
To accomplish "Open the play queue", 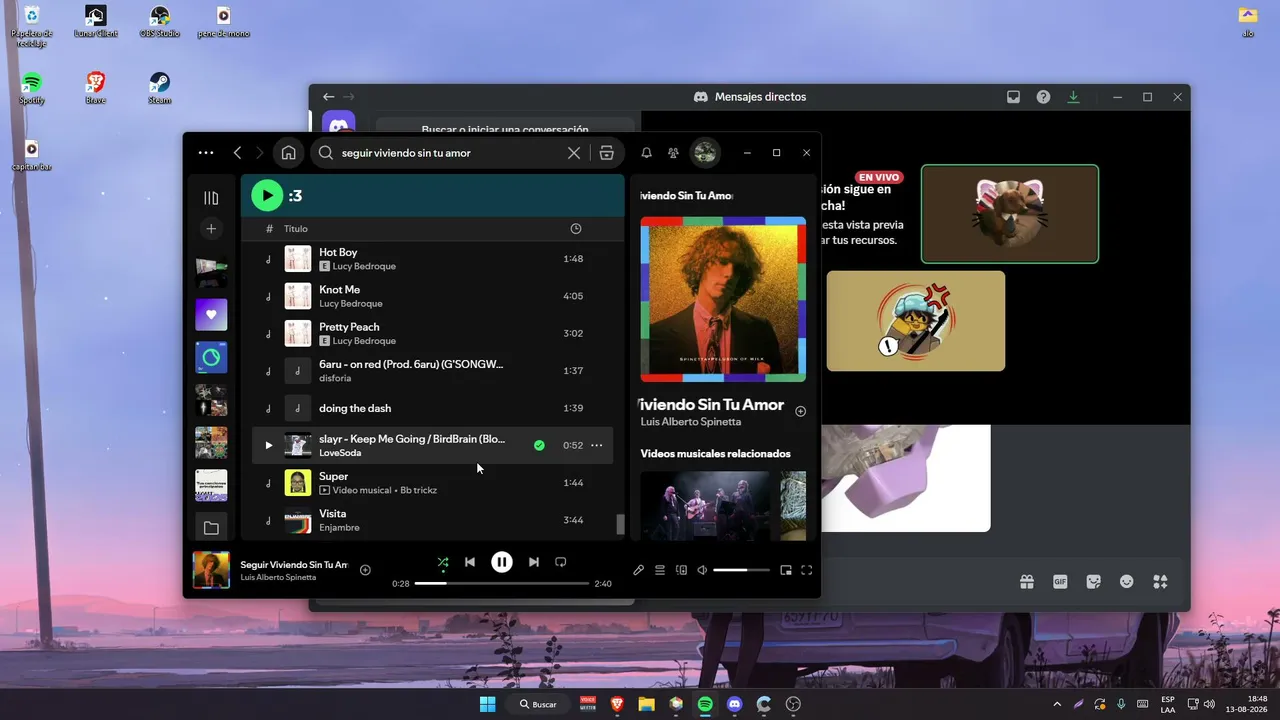I will coord(660,570).
